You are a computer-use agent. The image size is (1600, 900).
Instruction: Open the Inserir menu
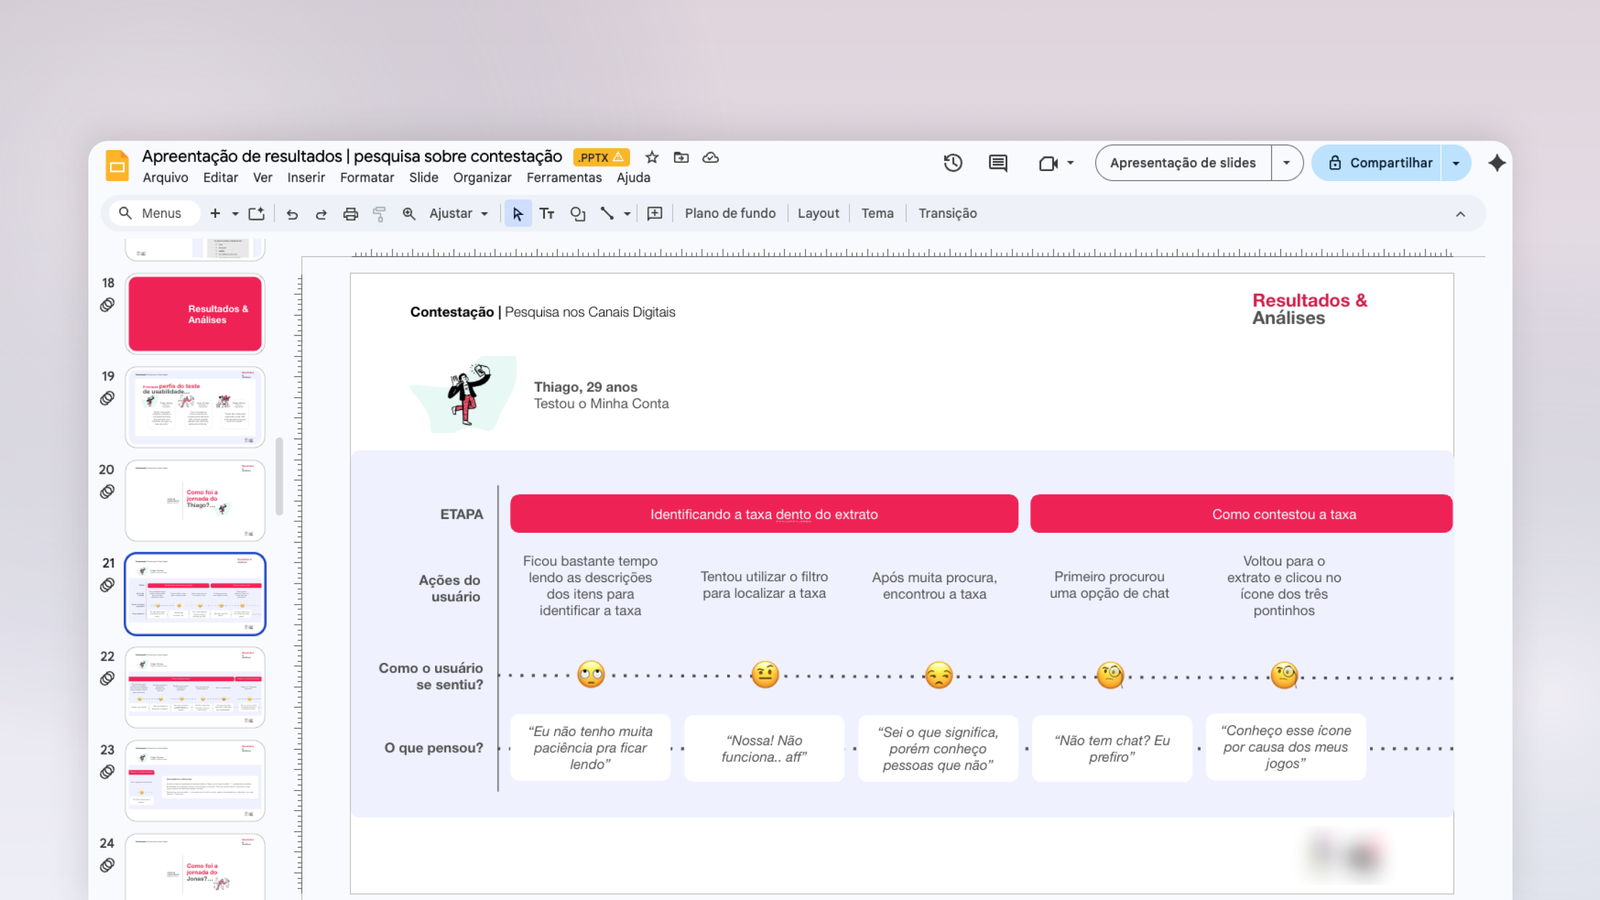click(x=306, y=177)
